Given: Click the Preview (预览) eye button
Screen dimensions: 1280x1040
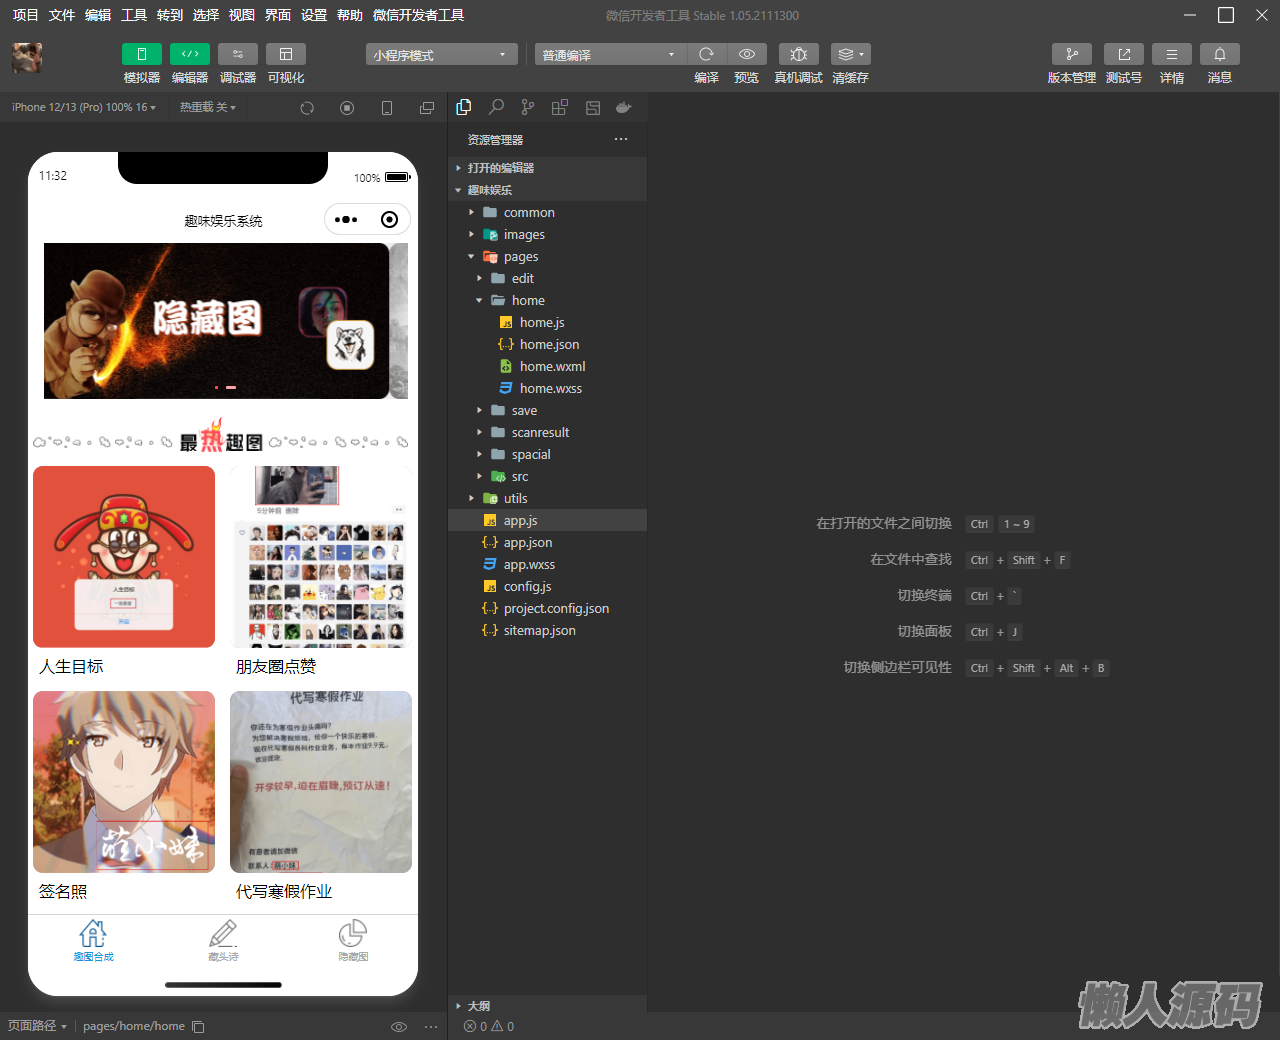Looking at the screenshot, I should click(746, 54).
